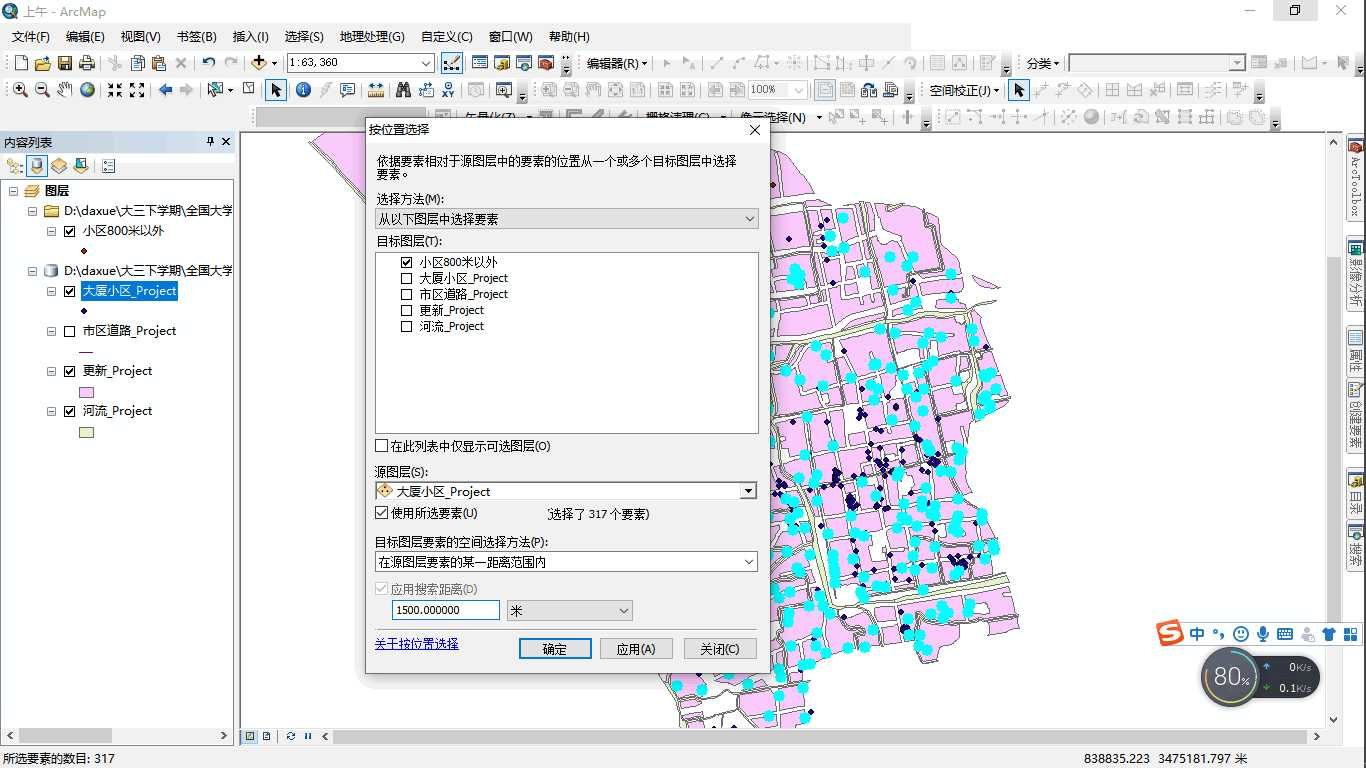This screenshot has height=768, width=1366.
Task: Open the Find binoculars tool
Action: tap(403, 90)
